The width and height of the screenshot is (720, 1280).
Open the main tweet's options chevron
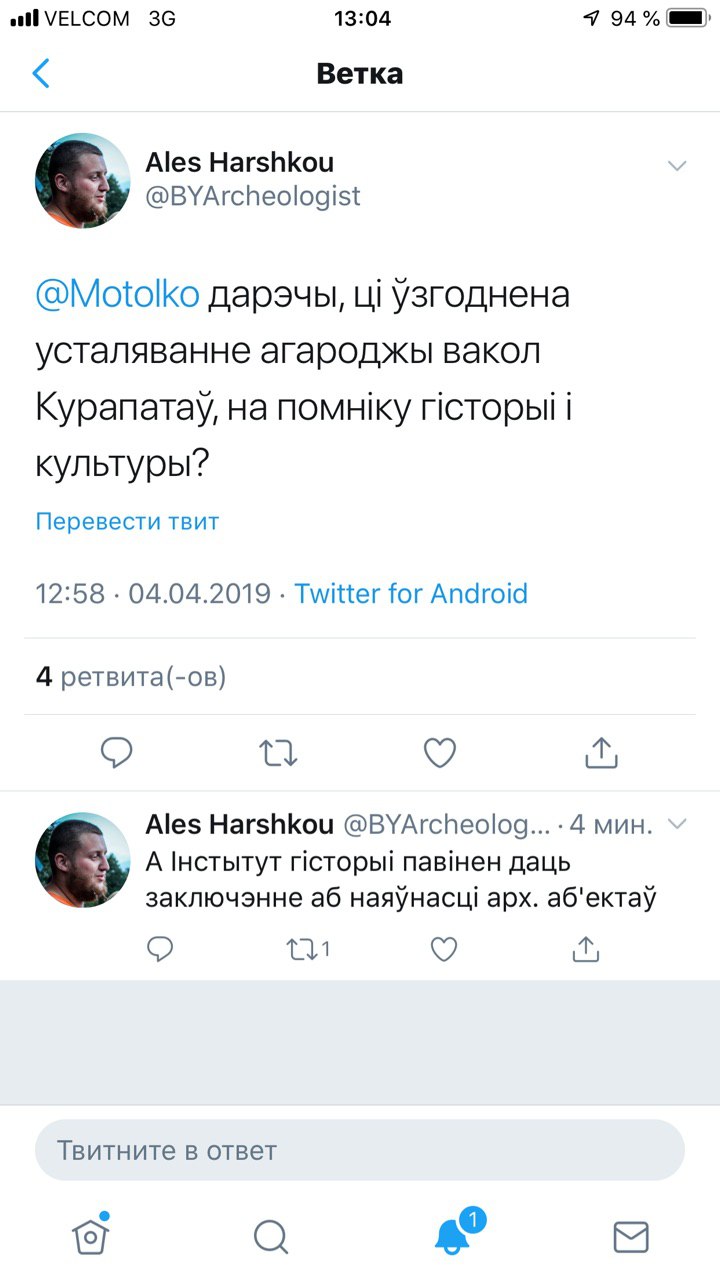pyautogui.click(x=677, y=166)
